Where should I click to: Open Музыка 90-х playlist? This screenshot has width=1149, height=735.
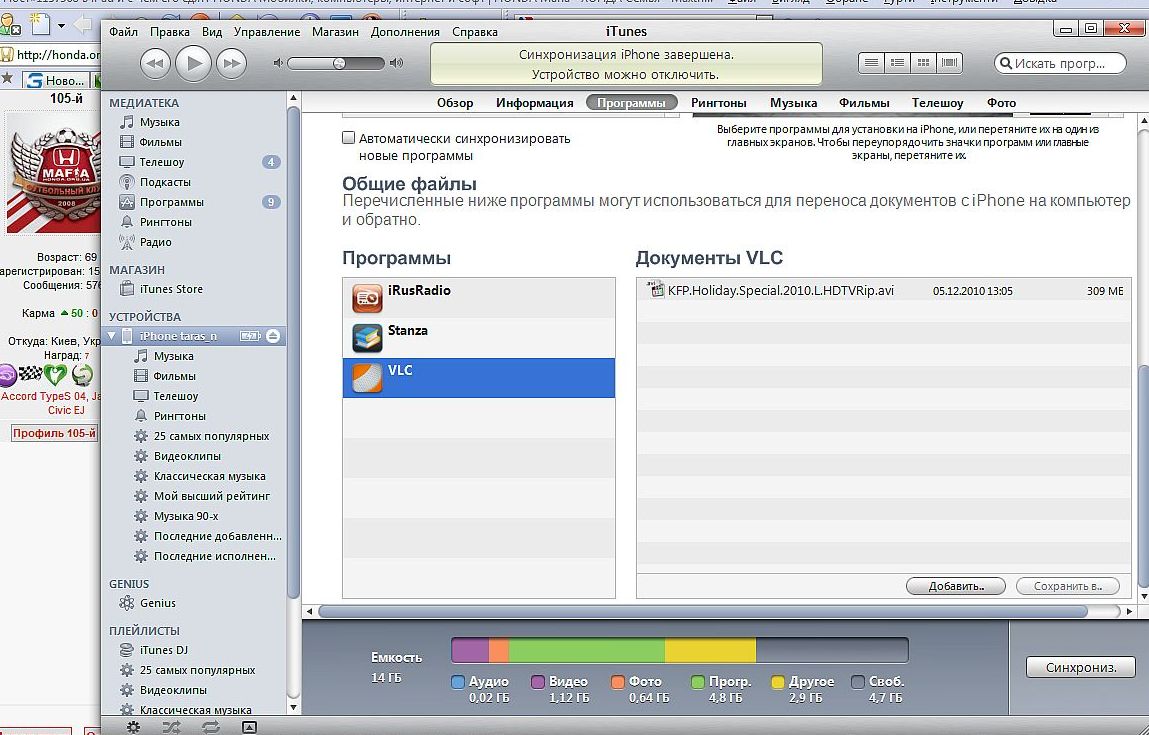[x=185, y=516]
